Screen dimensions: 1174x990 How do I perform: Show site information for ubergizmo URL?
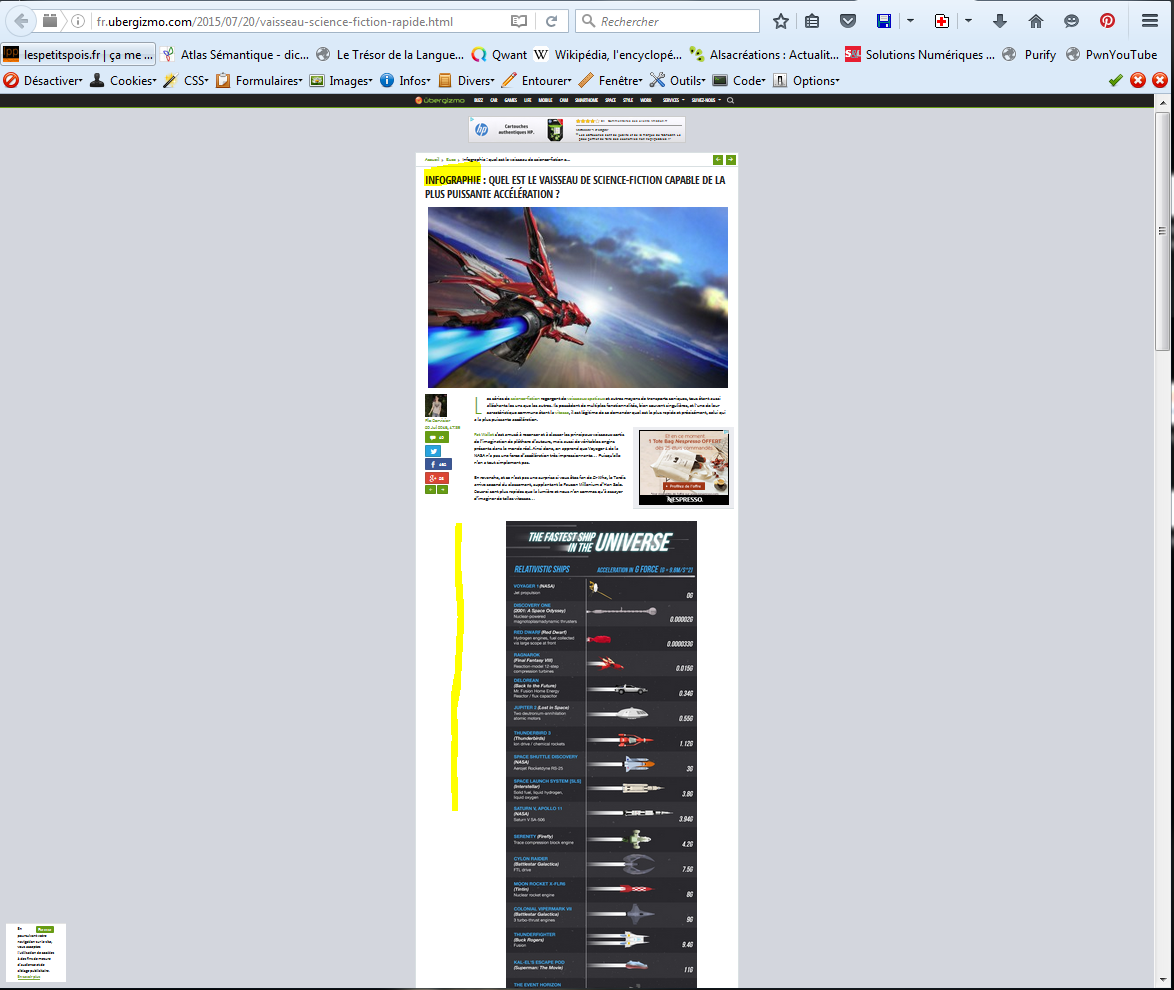[x=78, y=21]
